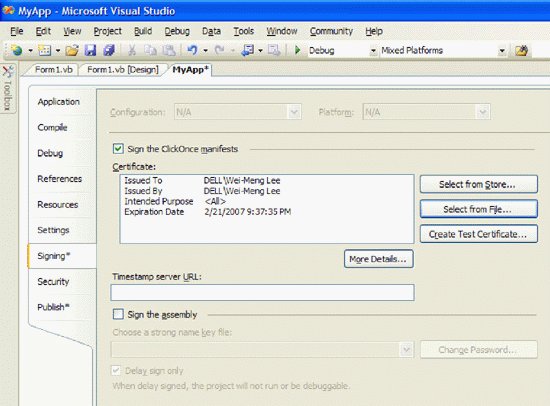
Task: Open the Compile properties page
Action: tap(52, 127)
